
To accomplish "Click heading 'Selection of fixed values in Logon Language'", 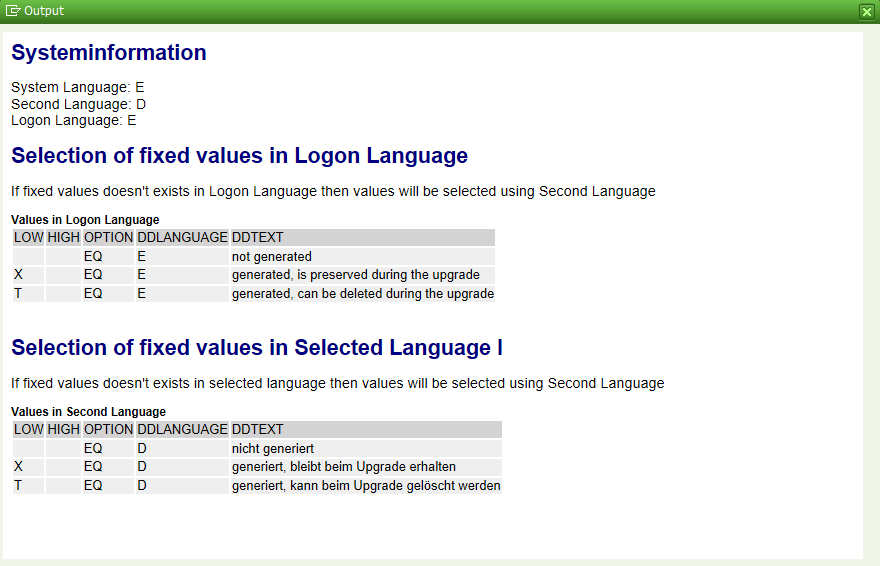I will click(240, 156).
